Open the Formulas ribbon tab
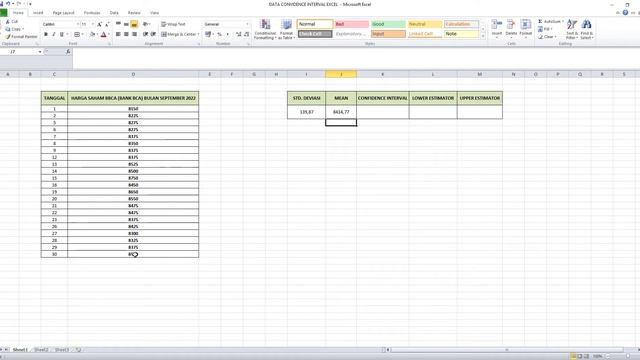The image size is (640, 360). tap(92, 13)
